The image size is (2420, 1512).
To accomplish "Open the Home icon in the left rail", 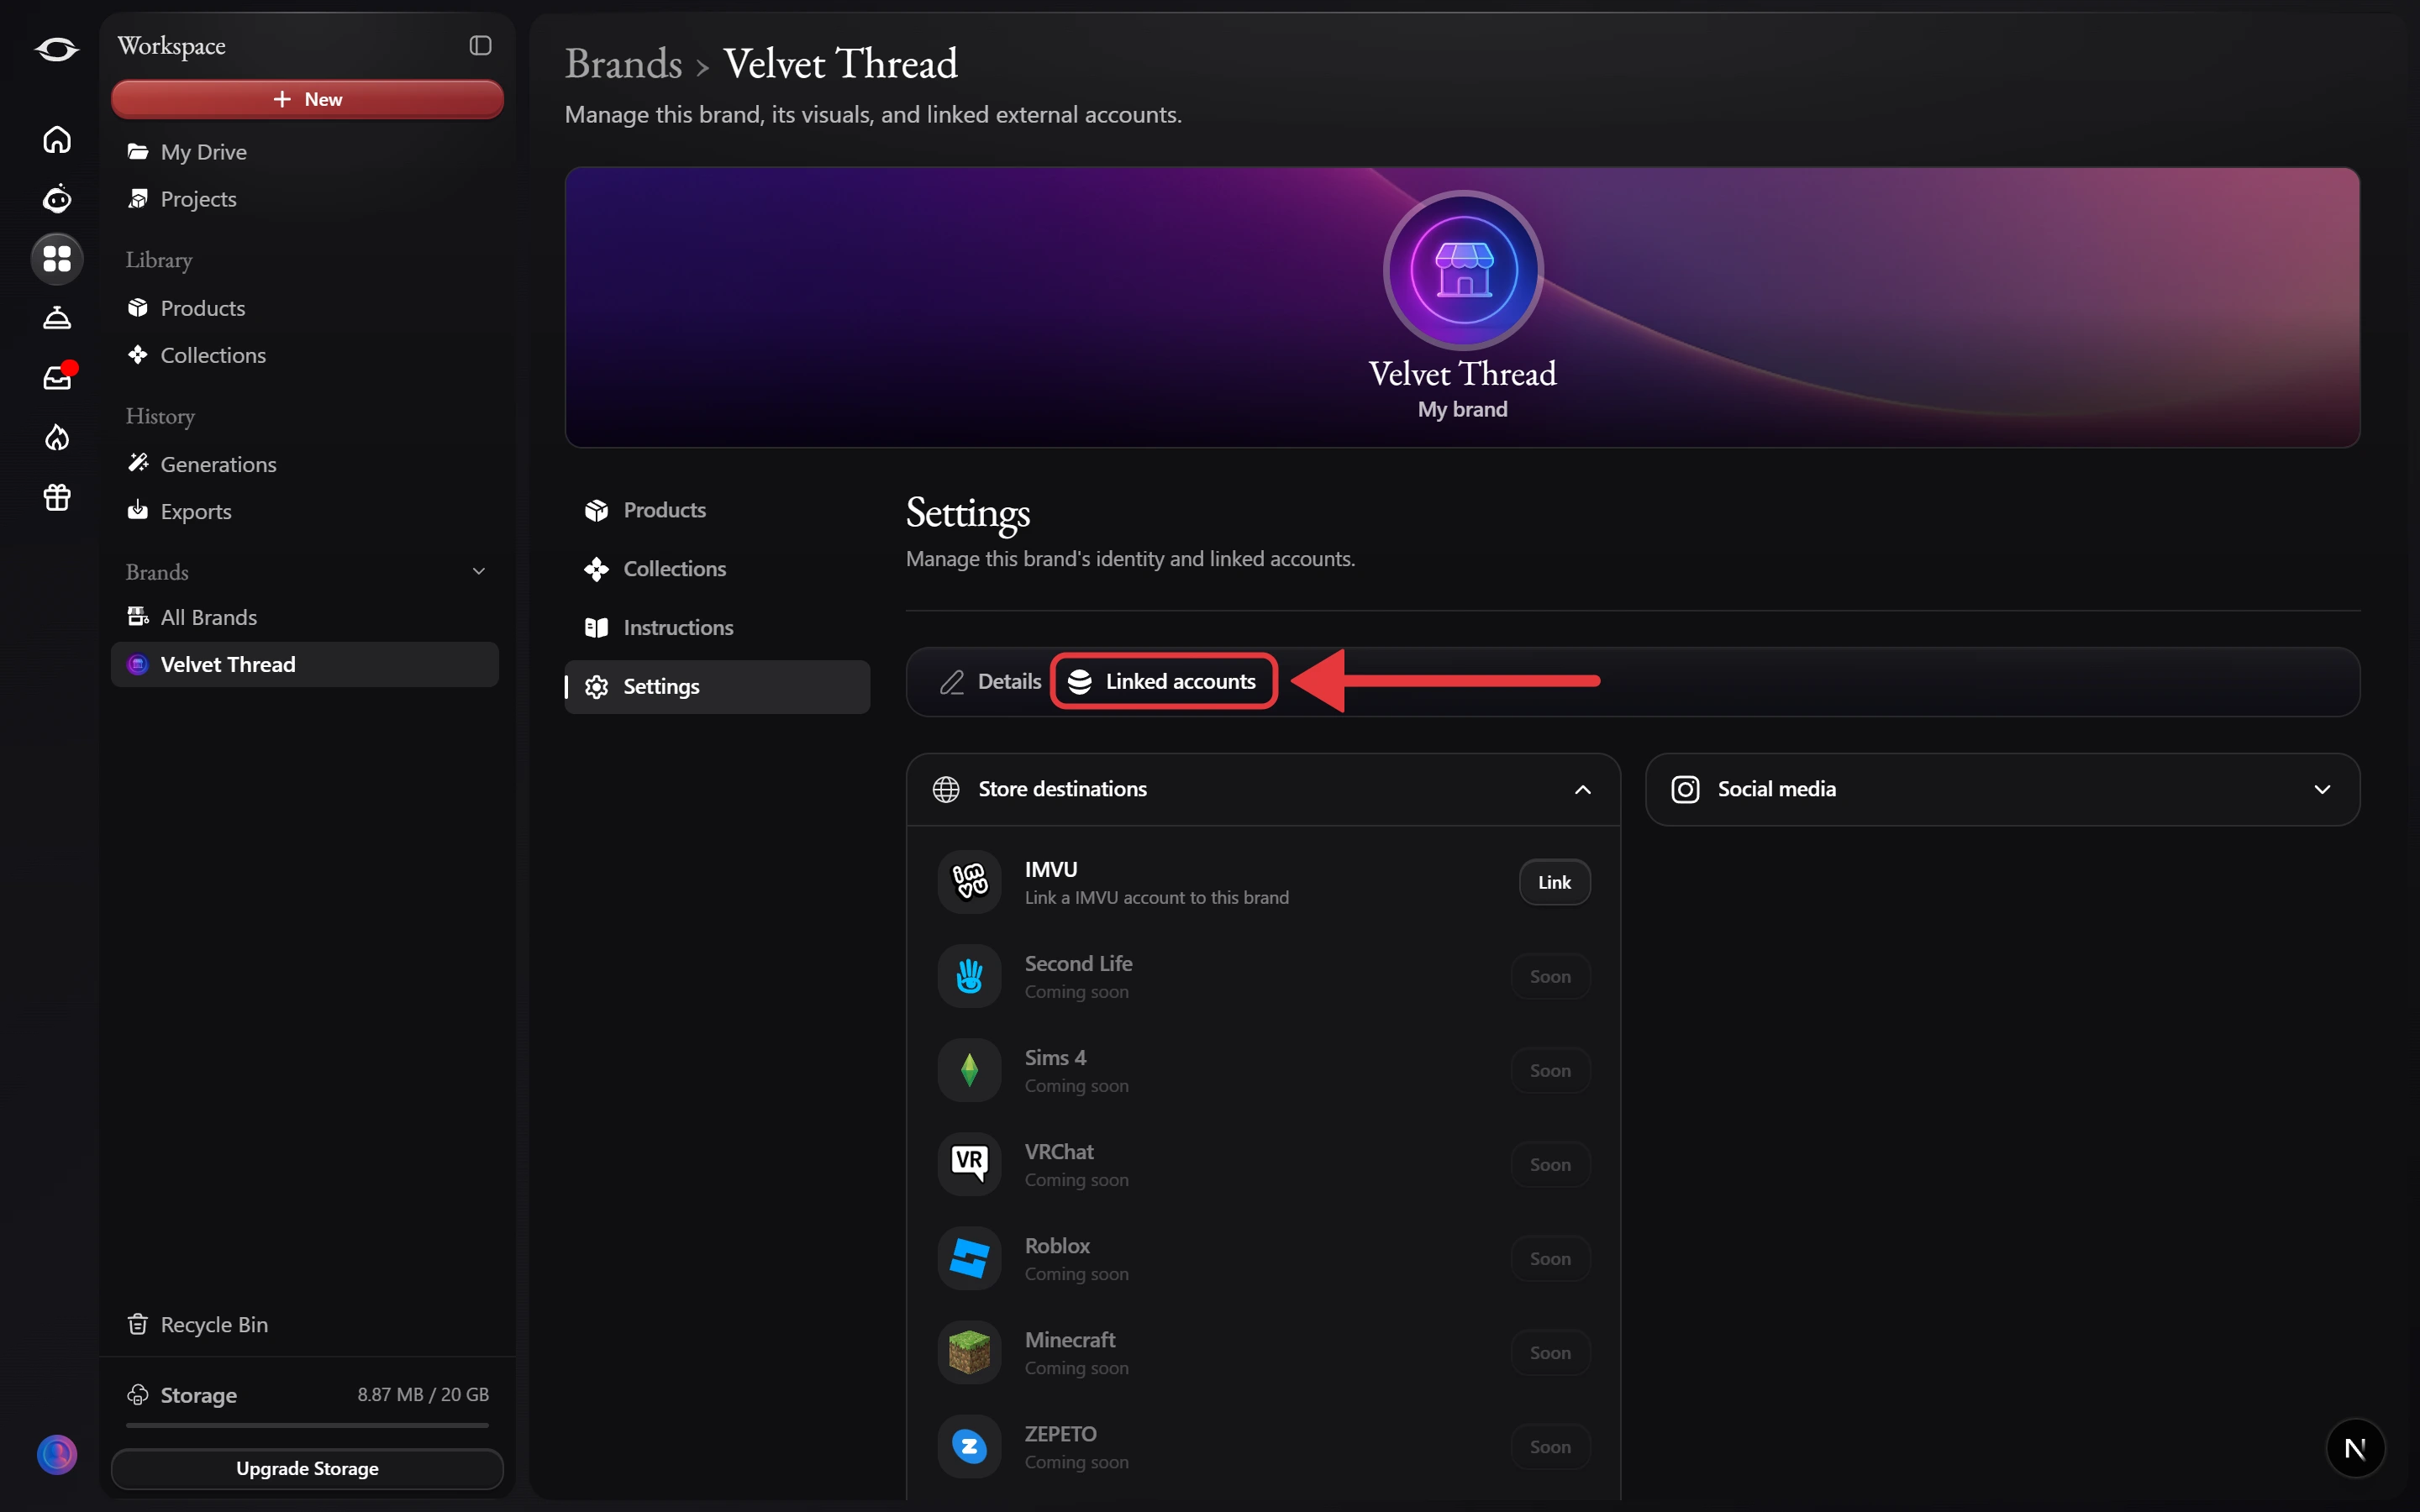I will [x=57, y=139].
